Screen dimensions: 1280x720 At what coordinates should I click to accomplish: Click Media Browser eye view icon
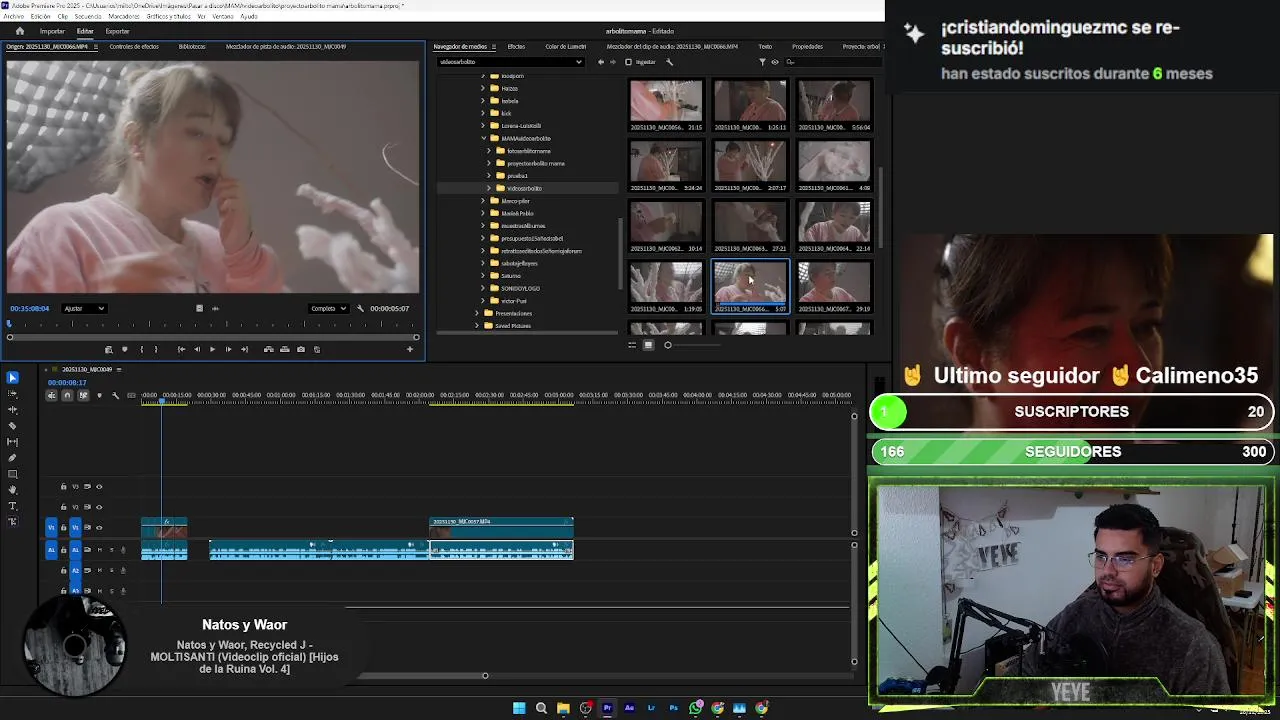tap(774, 62)
